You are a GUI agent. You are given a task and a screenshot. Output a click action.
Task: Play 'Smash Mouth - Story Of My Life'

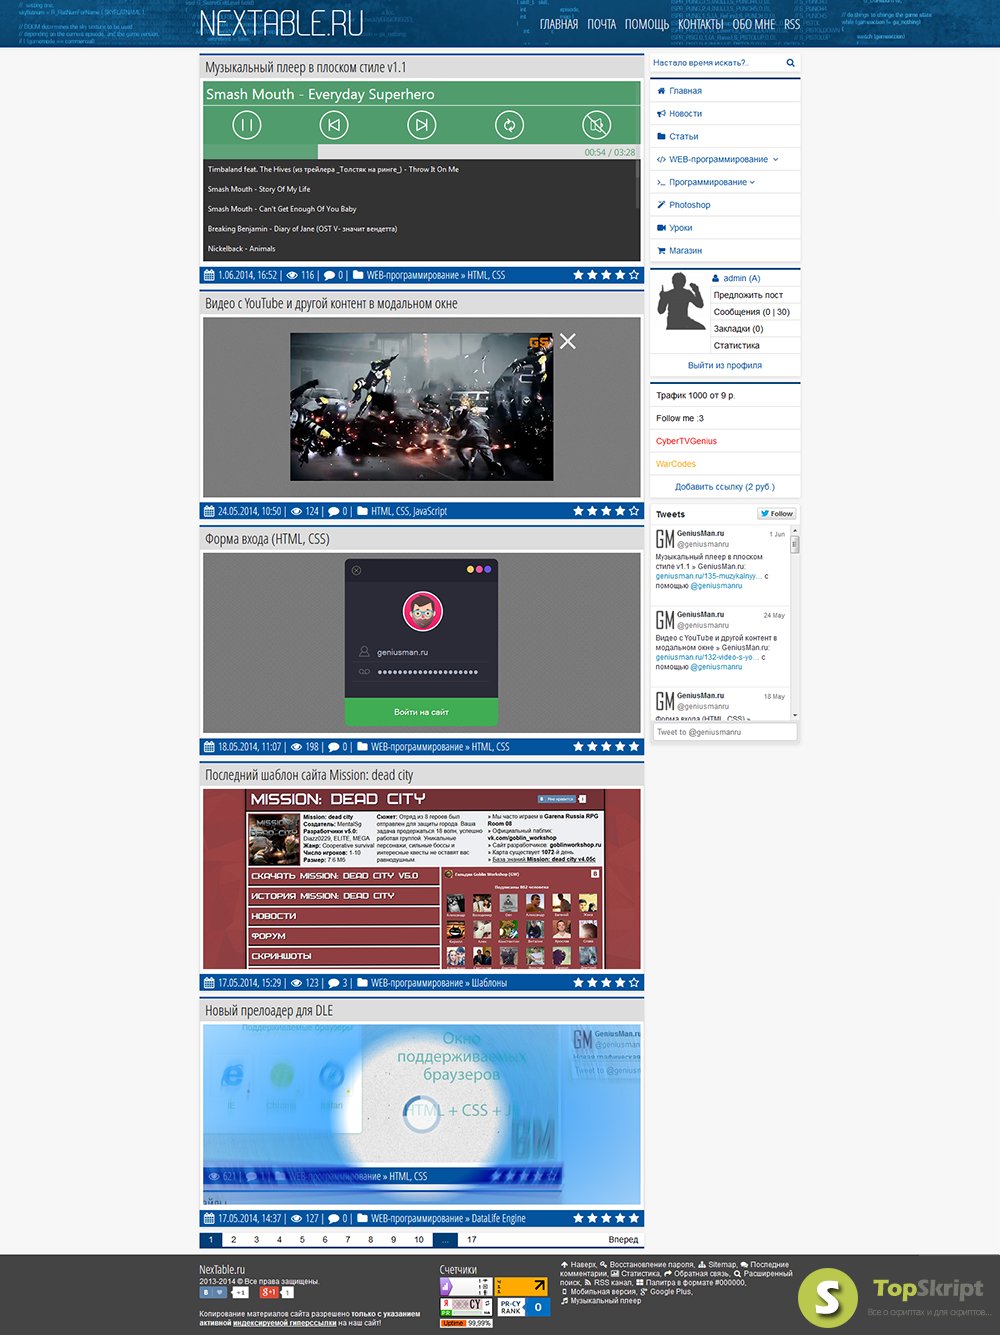259,189
